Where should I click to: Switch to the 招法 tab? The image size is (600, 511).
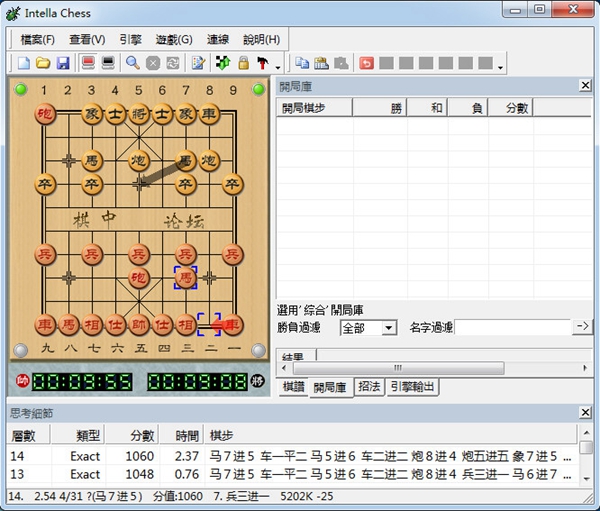point(369,387)
